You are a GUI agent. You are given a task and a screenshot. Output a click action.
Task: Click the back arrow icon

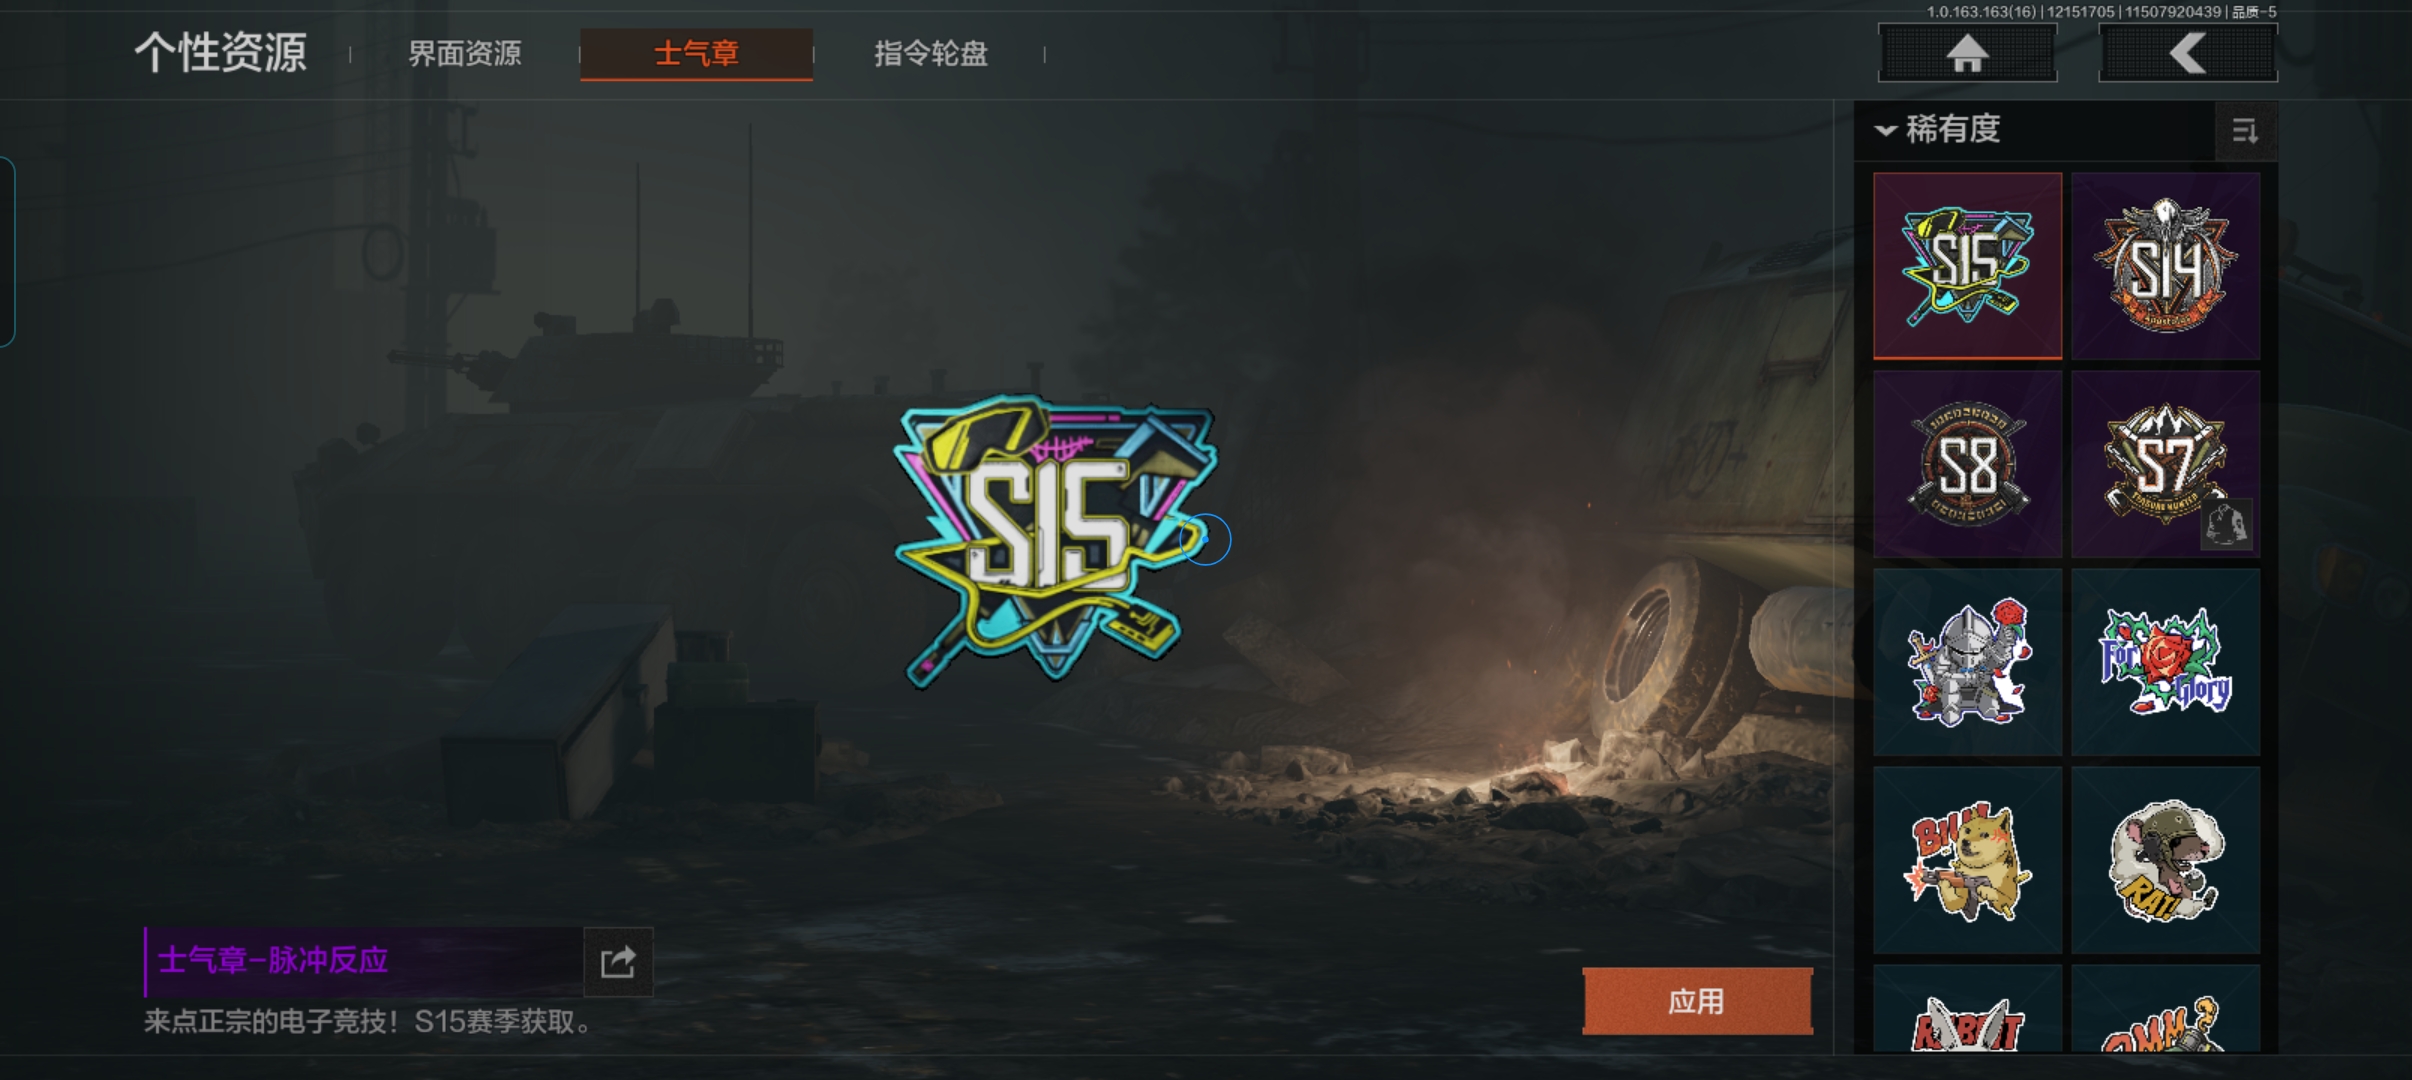2187,53
